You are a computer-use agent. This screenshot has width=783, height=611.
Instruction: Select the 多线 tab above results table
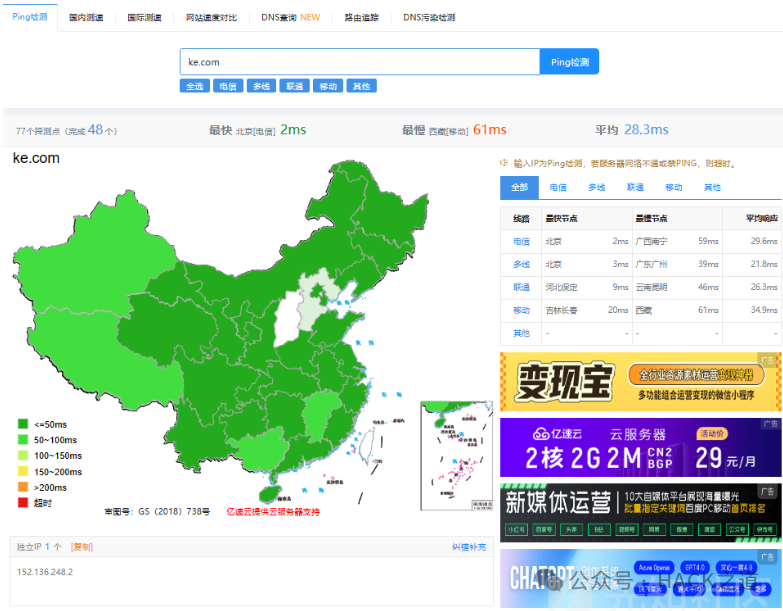click(x=597, y=188)
